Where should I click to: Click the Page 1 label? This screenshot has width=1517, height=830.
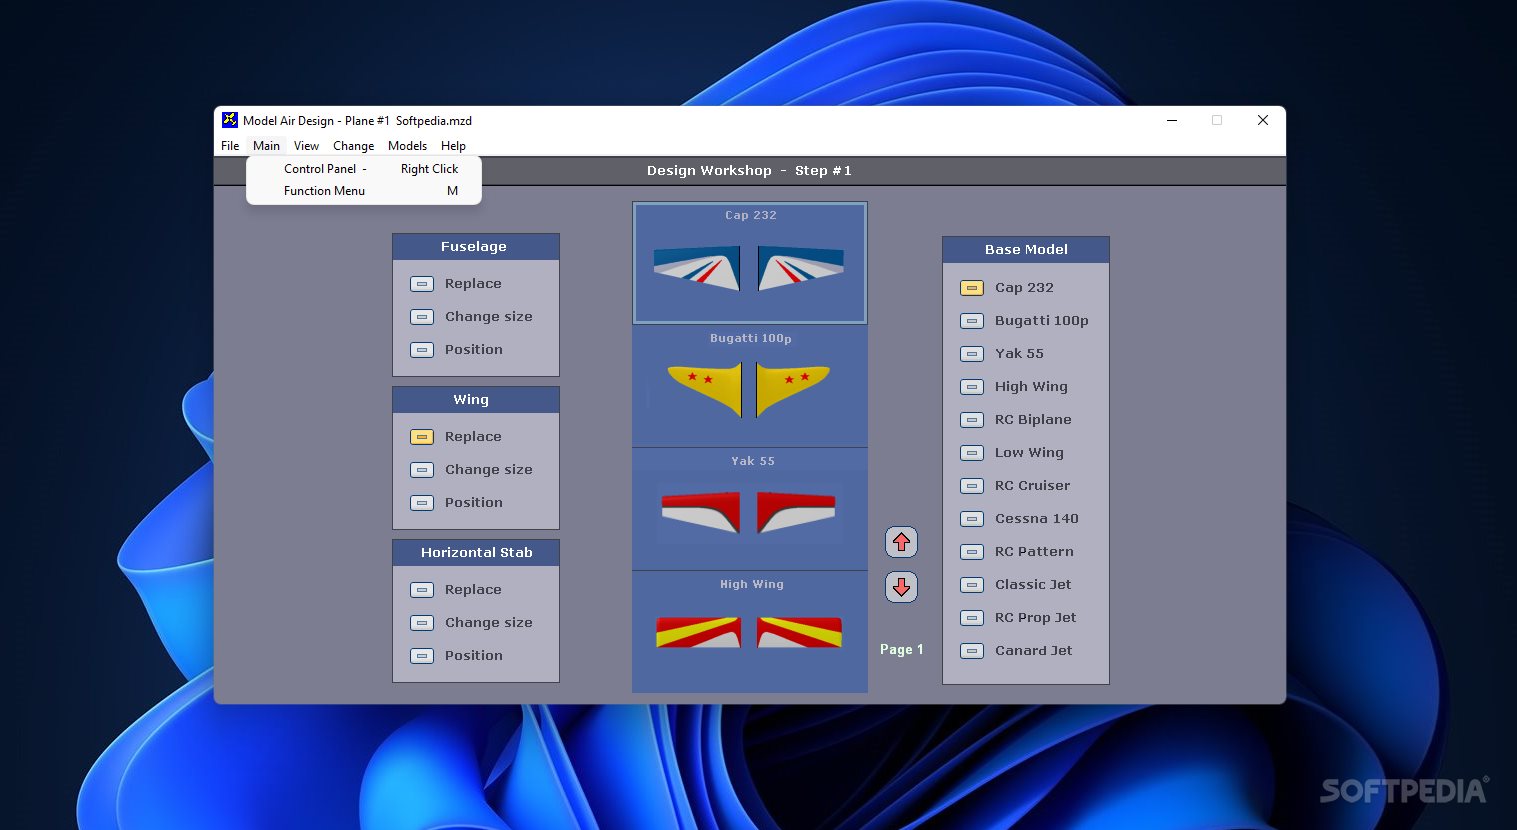901,650
